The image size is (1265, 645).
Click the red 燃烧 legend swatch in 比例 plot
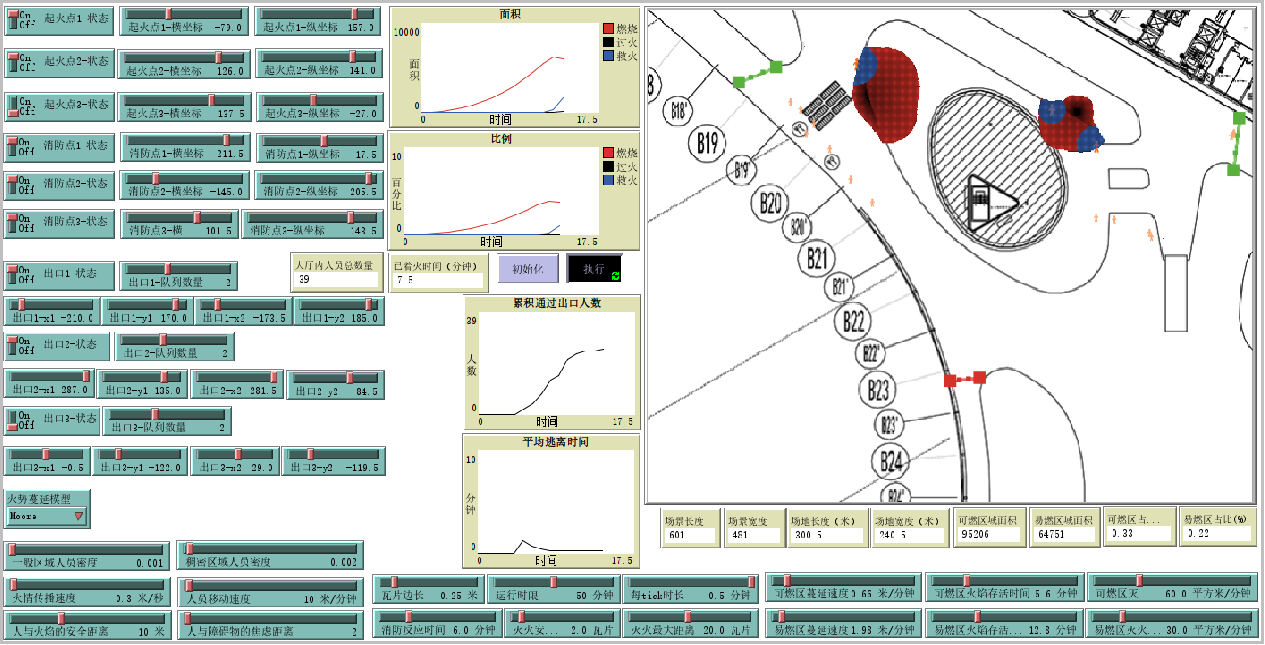click(x=609, y=153)
